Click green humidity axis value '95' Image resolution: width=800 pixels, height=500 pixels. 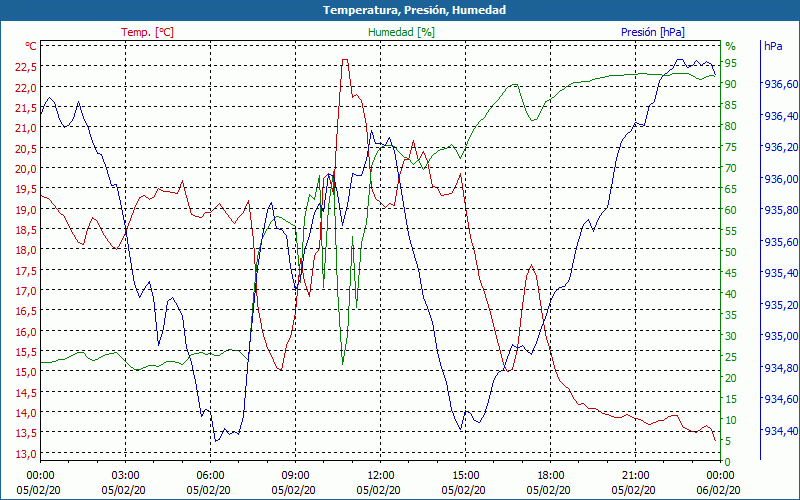point(731,63)
